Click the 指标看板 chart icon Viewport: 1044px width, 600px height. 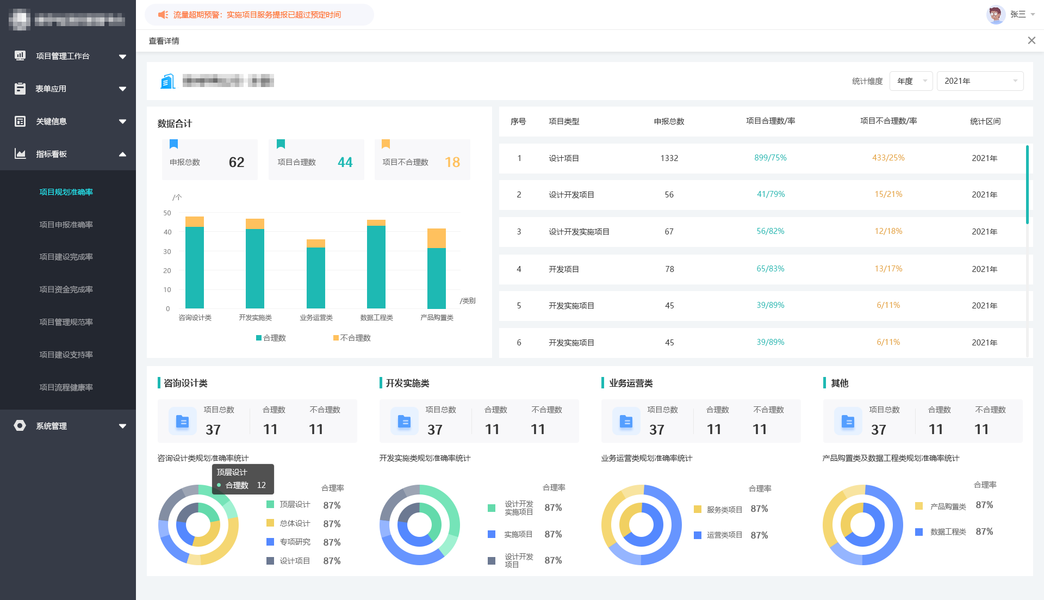coord(20,154)
